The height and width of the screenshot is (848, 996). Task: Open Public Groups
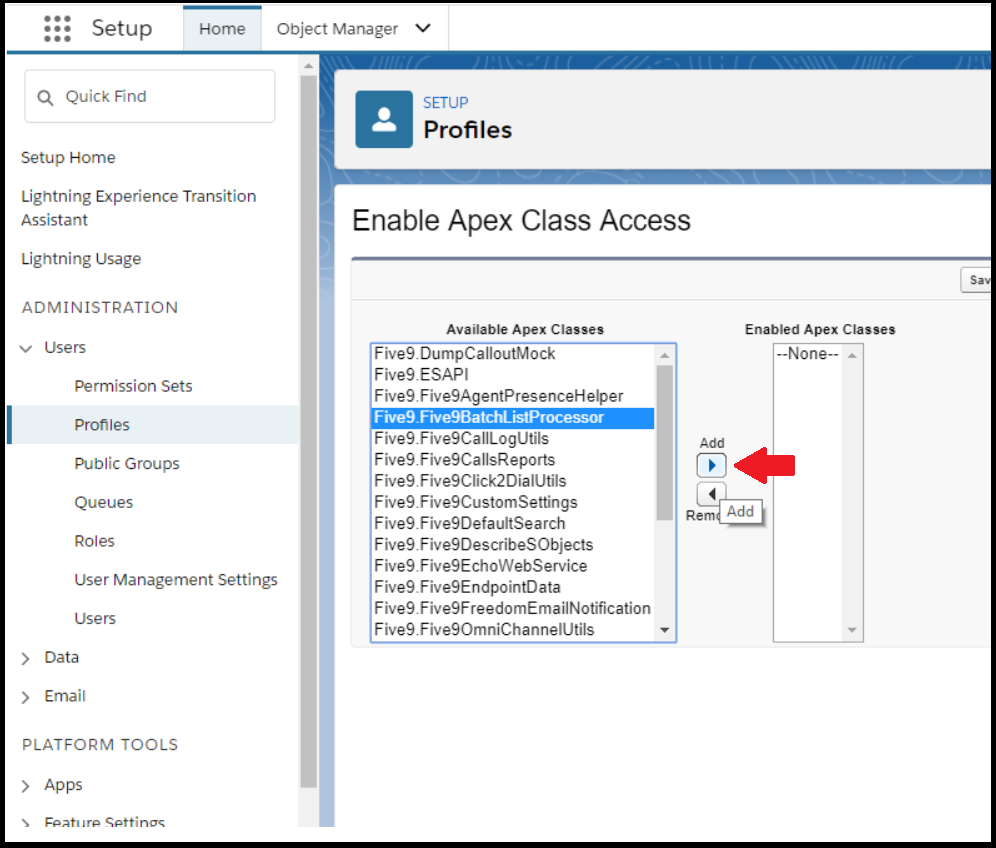pos(127,463)
